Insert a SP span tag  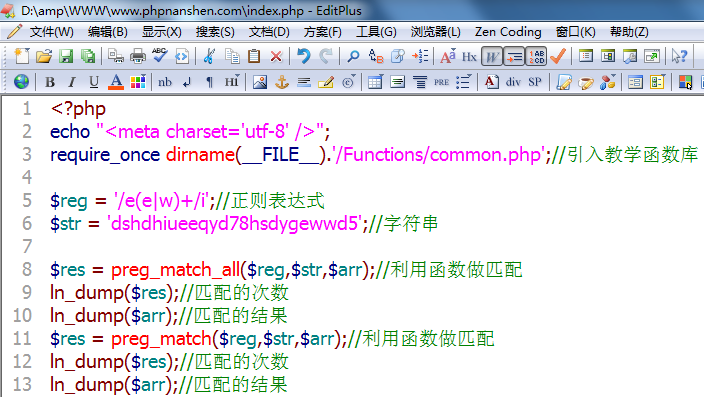point(535,82)
